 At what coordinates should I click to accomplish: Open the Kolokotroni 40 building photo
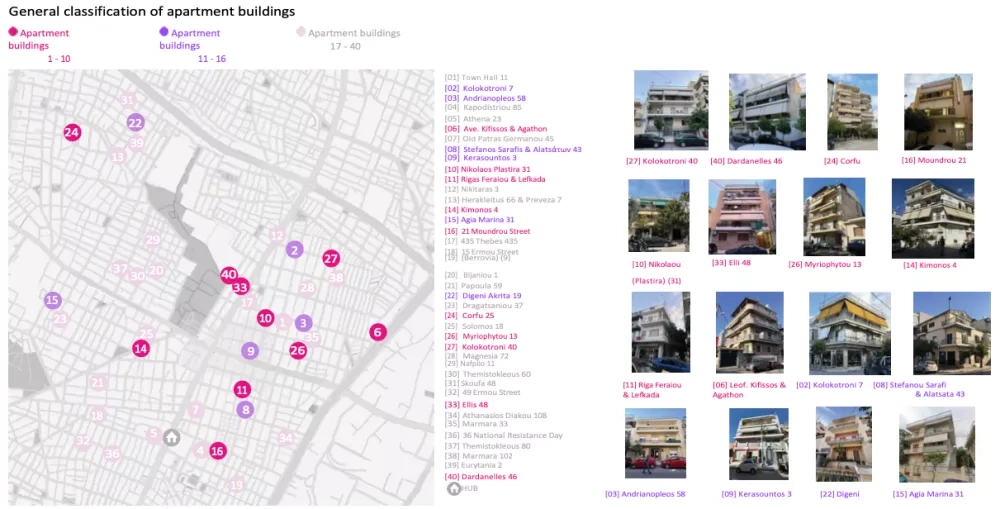671,110
